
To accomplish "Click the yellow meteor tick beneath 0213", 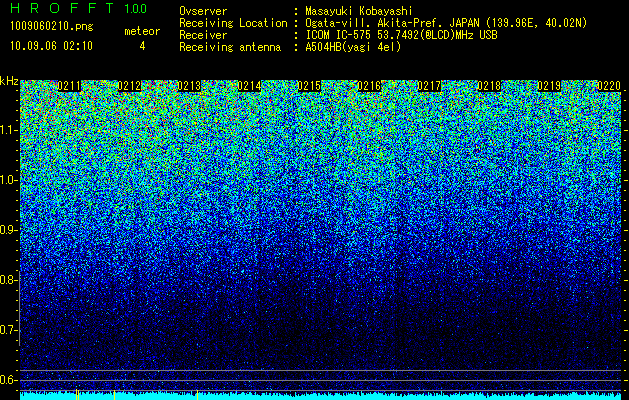I will click(197, 394).
